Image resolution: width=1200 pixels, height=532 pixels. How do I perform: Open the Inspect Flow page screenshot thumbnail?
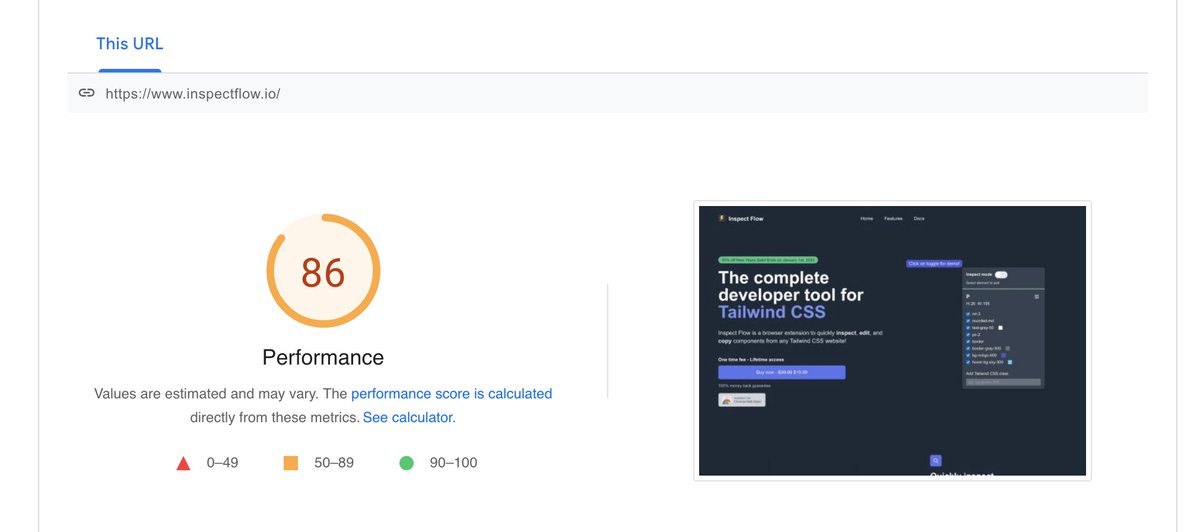pyautogui.click(x=892, y=341)
